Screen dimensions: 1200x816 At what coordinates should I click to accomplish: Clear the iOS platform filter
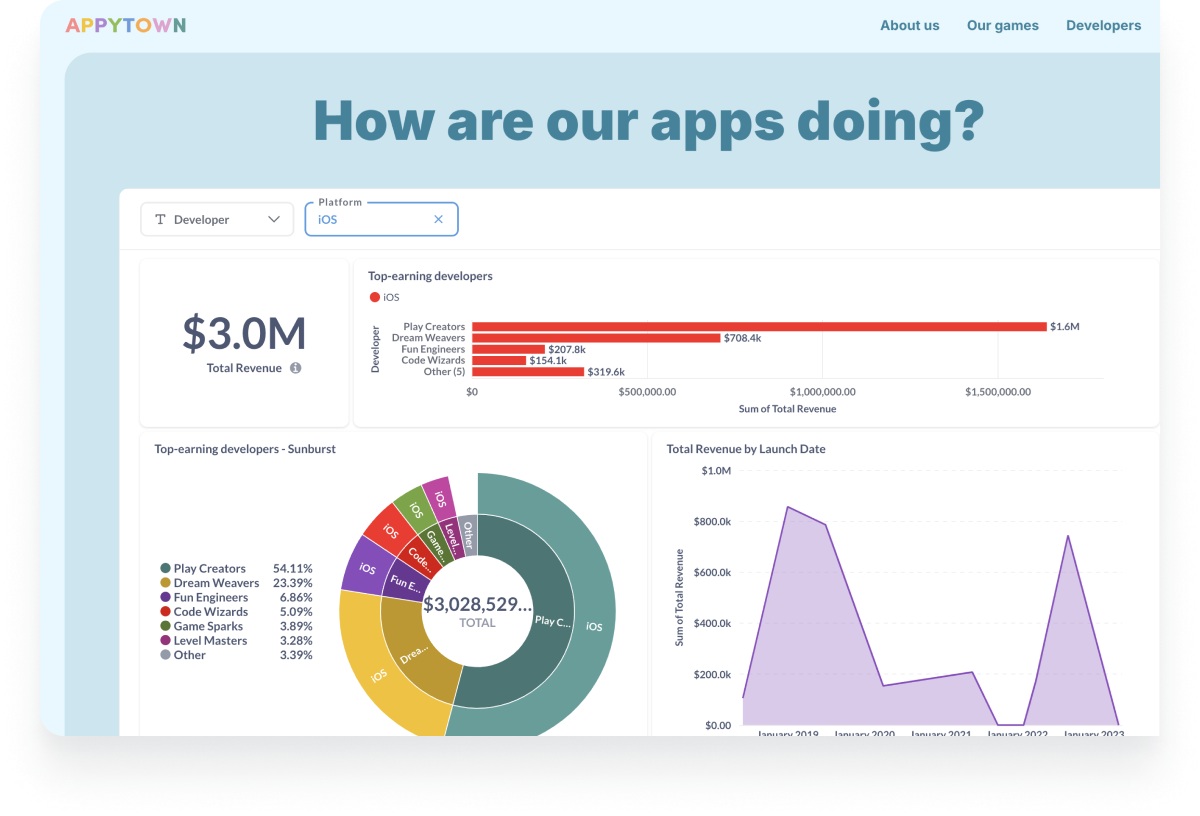(x=438, y=220)
